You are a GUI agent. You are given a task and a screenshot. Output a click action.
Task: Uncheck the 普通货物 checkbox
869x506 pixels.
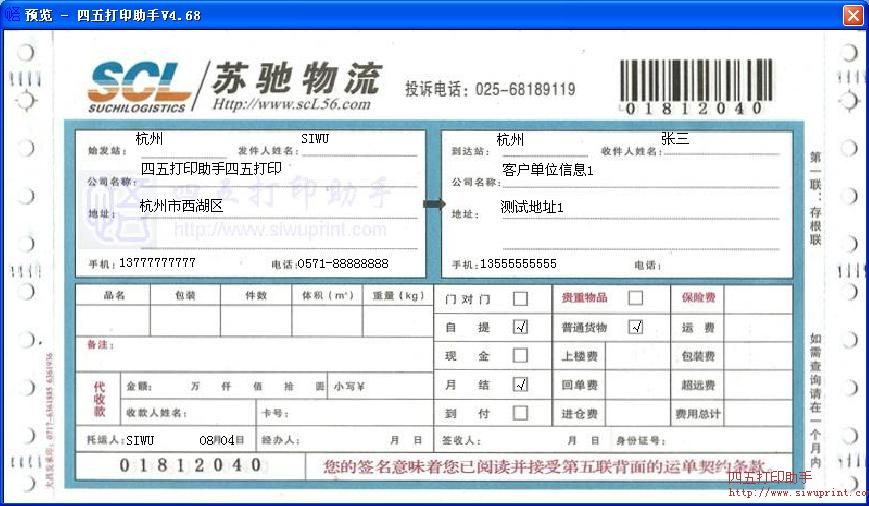pyautogui.click(x=635, y=327)
